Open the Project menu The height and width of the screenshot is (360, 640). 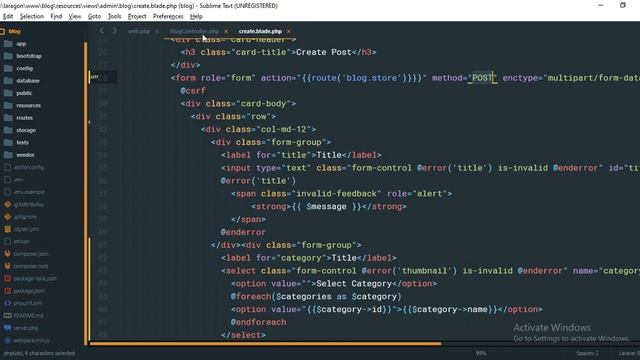pyautogui.click(x=137, y=16)
